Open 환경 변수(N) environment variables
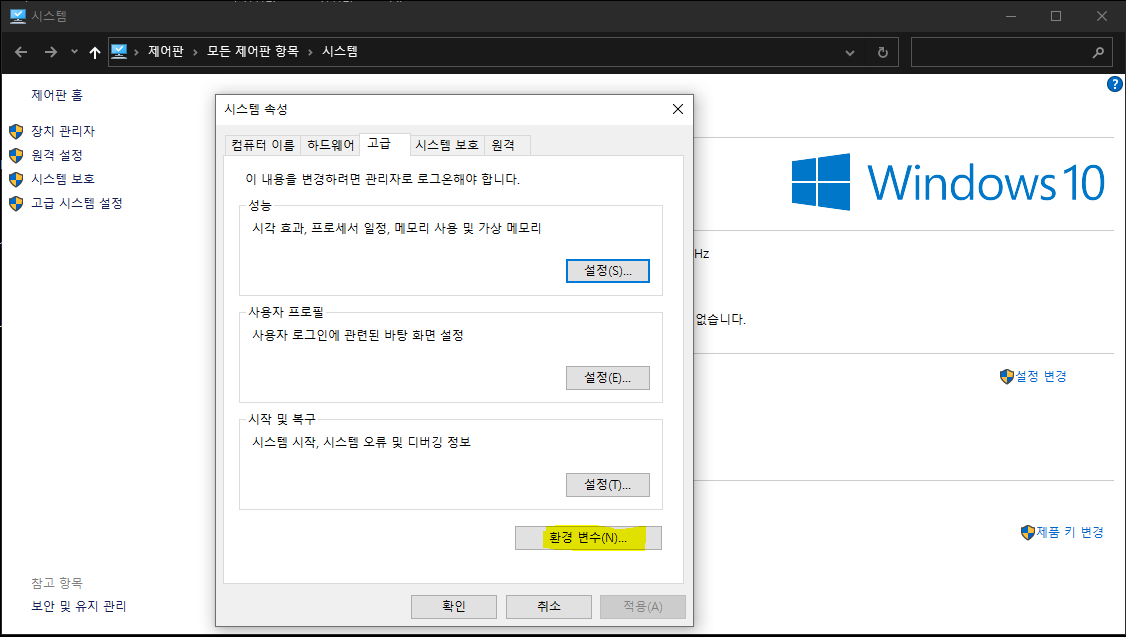The width and height of the screenshot is (1126, 637). [x=588, y=538]
